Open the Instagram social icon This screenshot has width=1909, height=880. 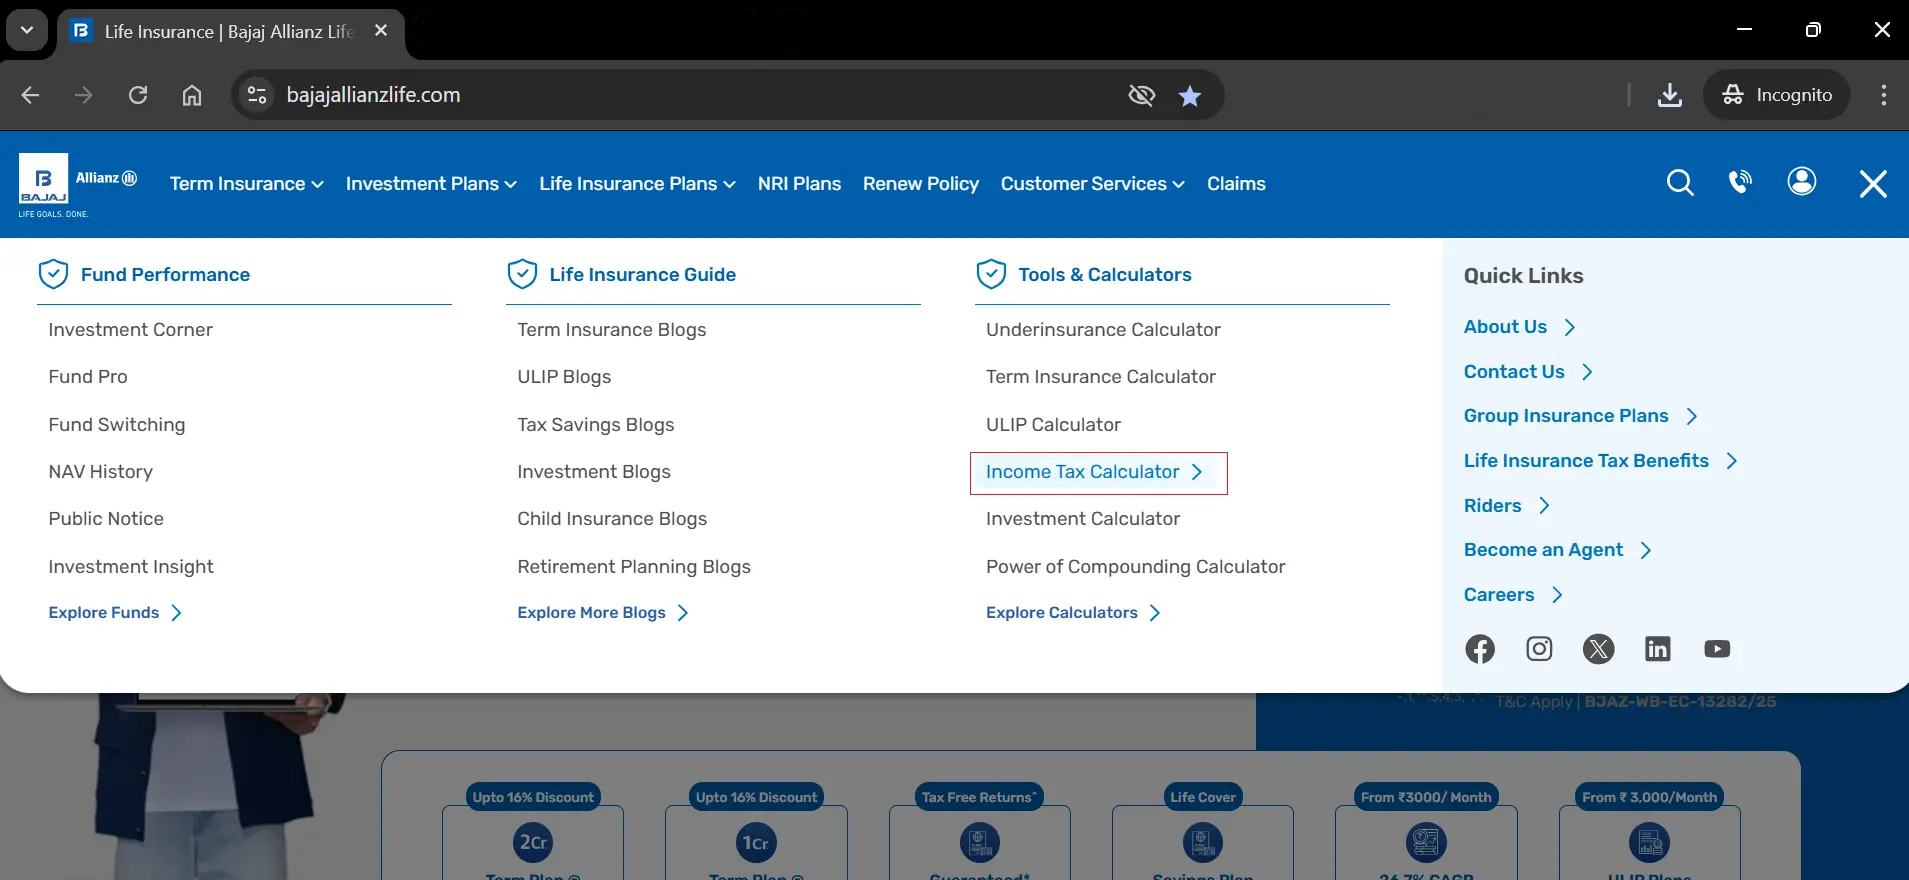point(1539,649)
